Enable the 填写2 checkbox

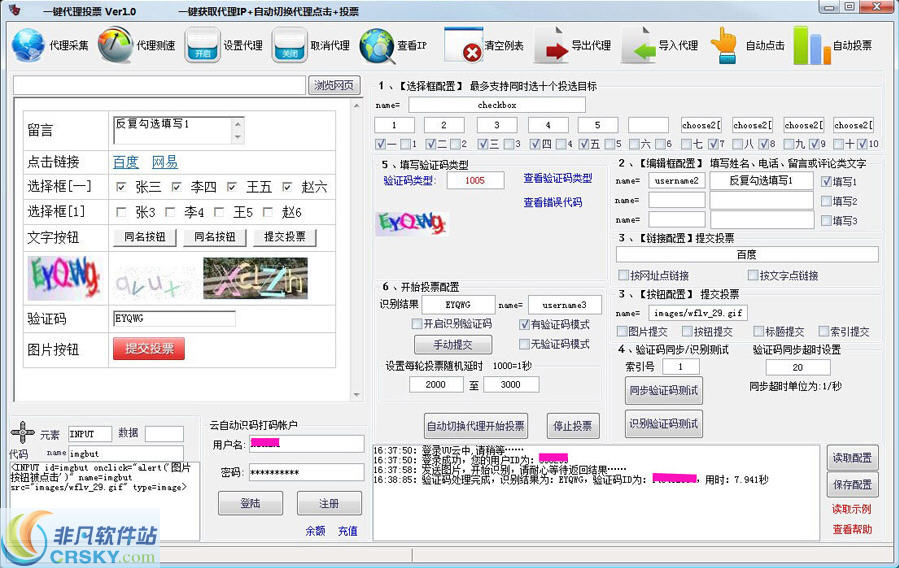click(826, 201)
